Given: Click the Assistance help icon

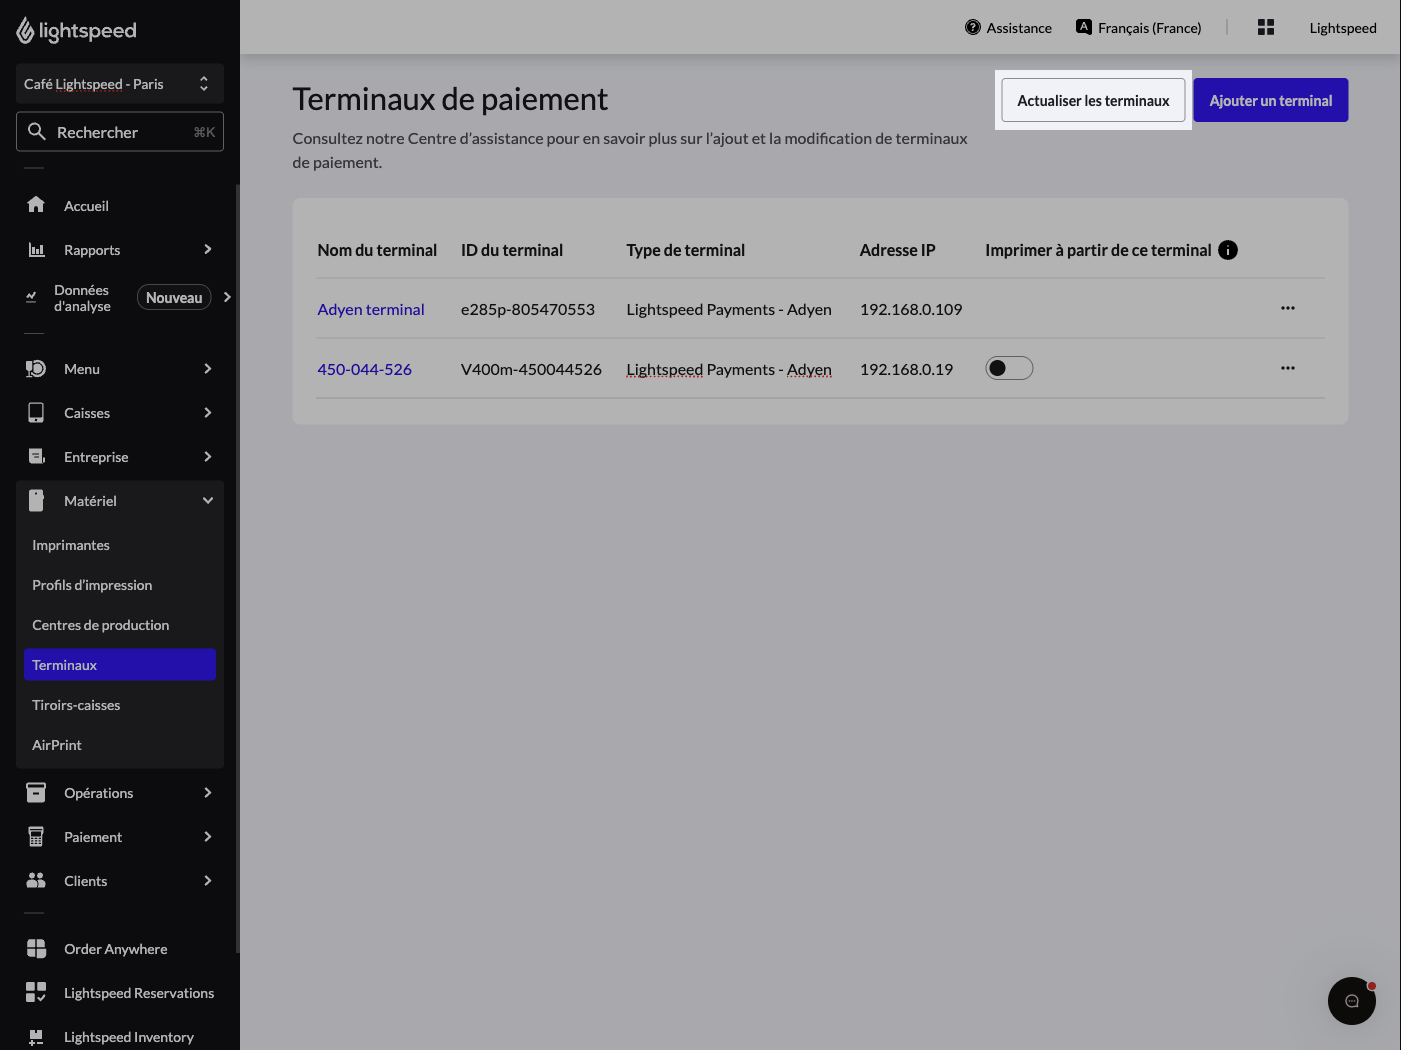Looking at the screenshot, I should (972, 27).
